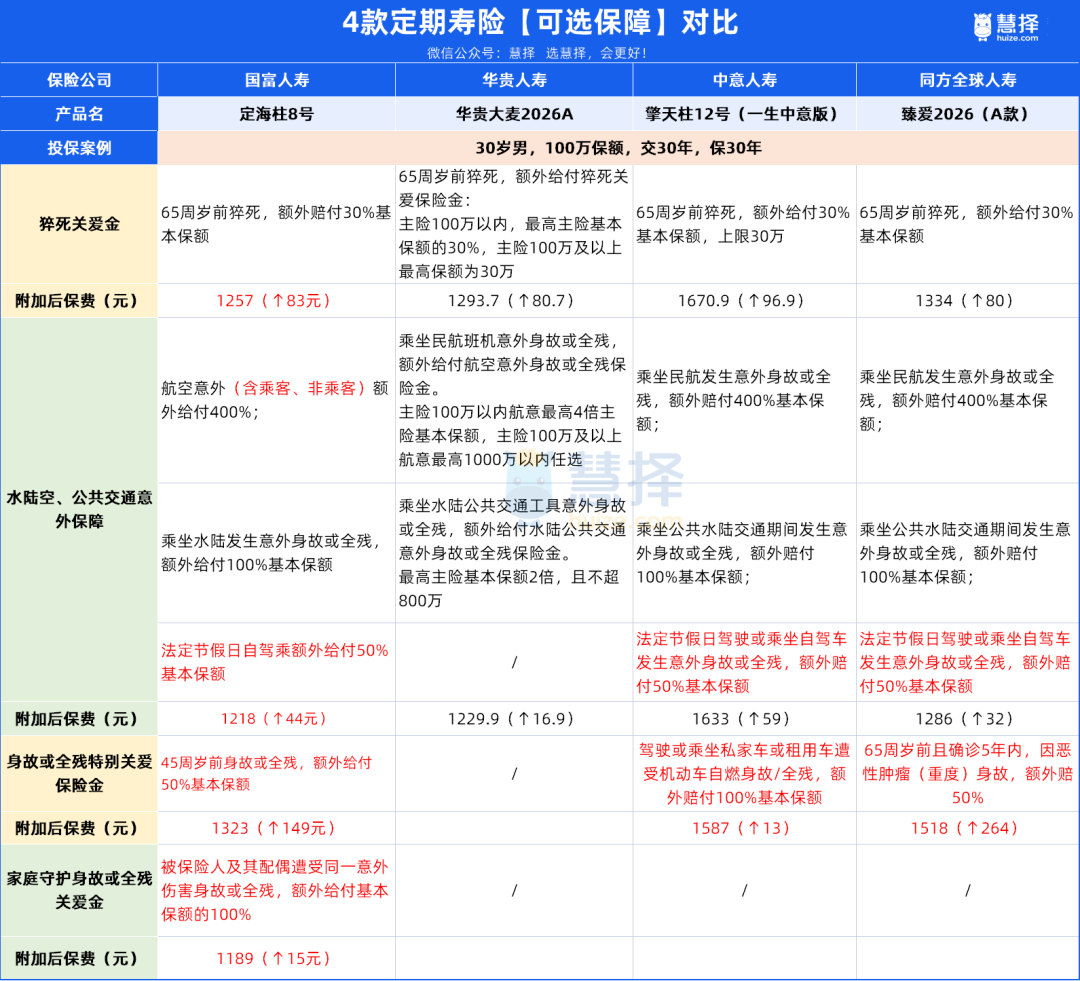Click red cell 65周岁前且确诊5年内，因恶性肿瘤
This screenshot has width=1080, height=981.
pos(968,773)
